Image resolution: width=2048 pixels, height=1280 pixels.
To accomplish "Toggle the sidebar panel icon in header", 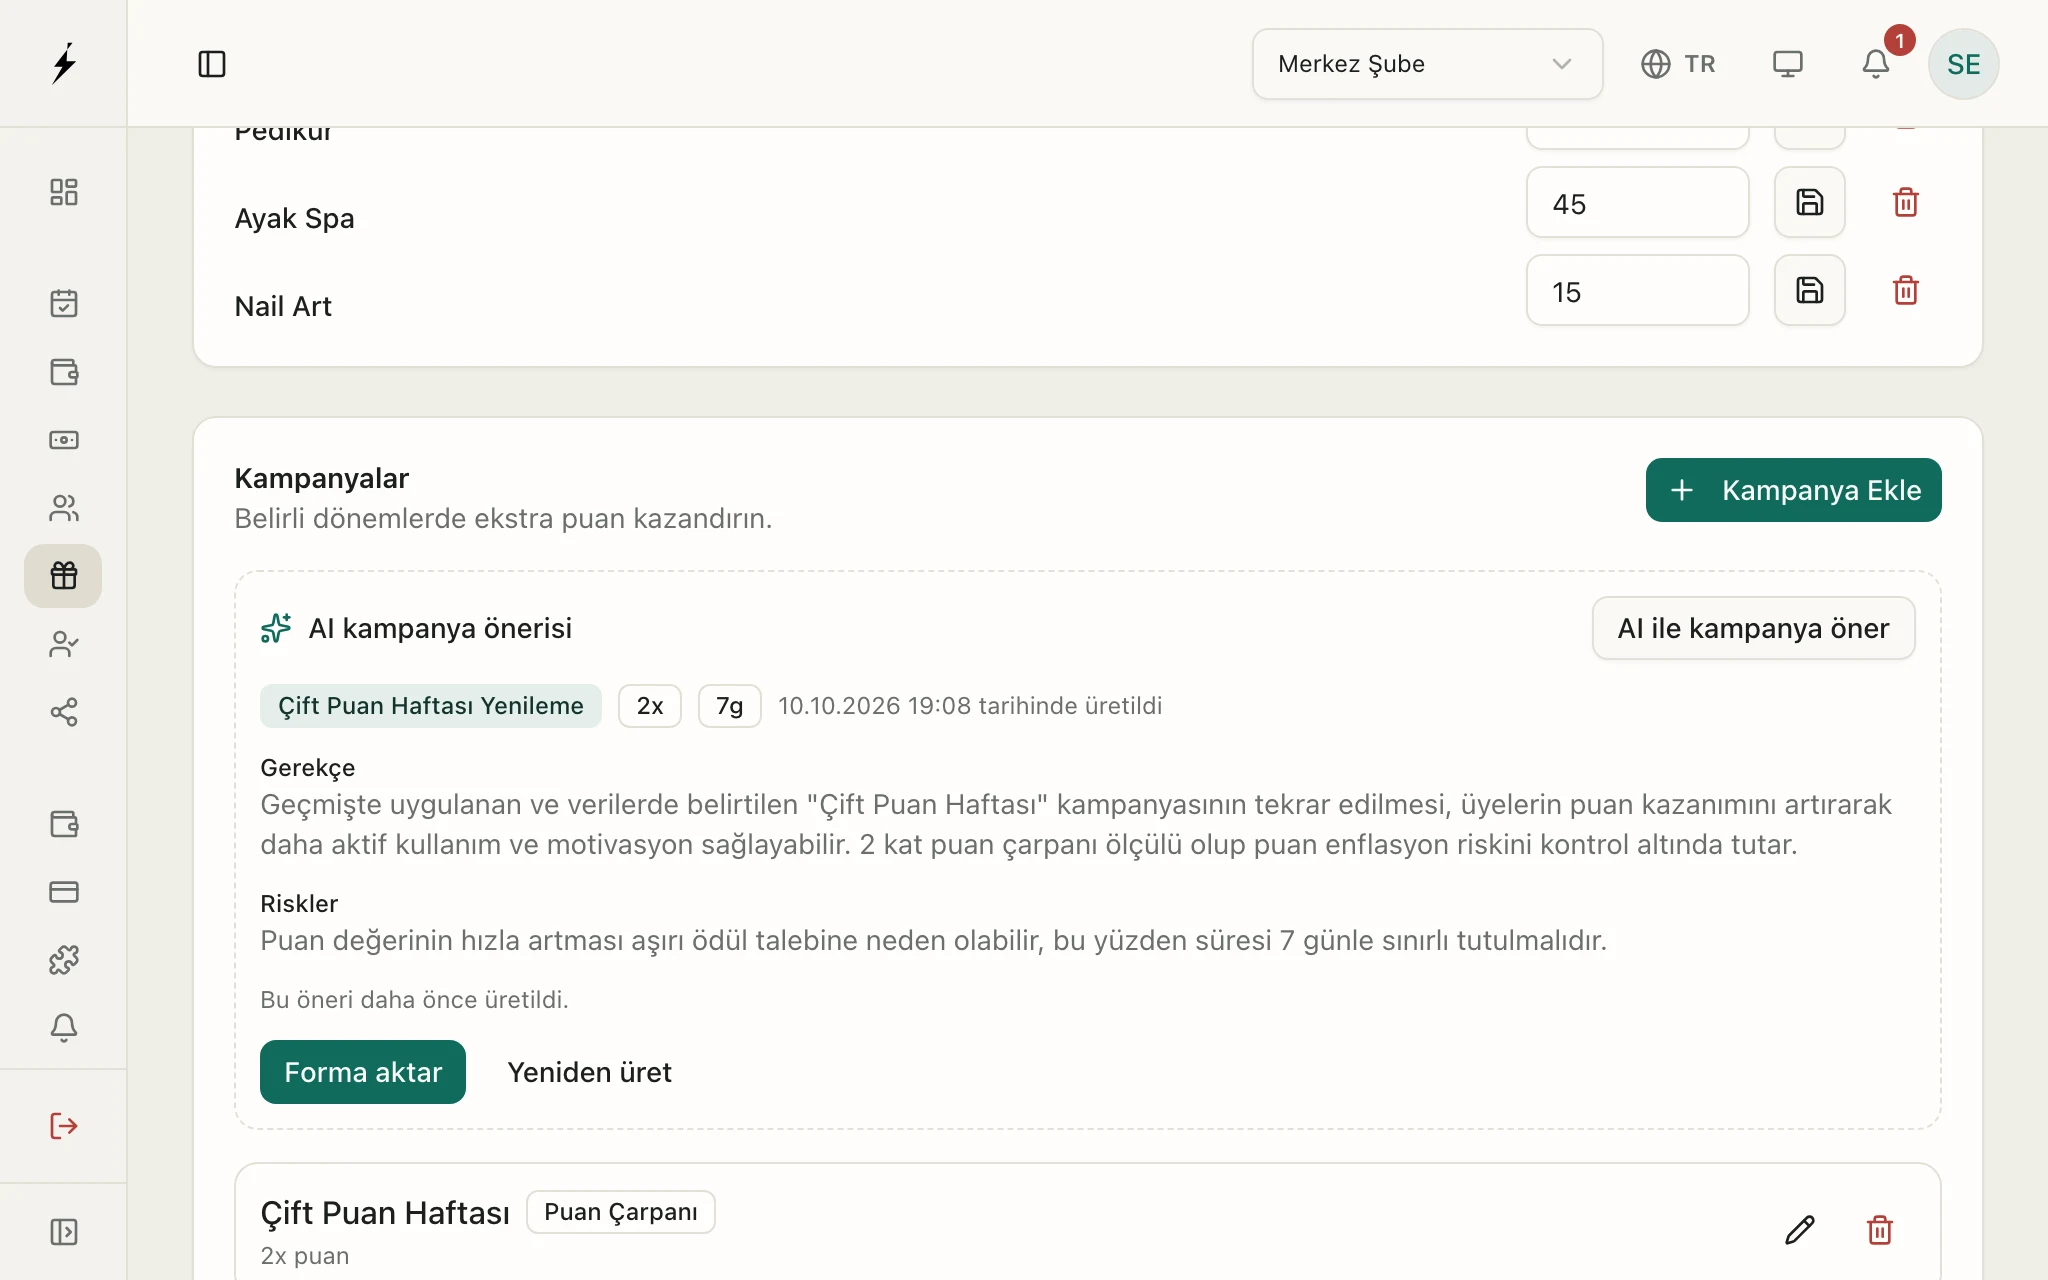I will point(212,64).
